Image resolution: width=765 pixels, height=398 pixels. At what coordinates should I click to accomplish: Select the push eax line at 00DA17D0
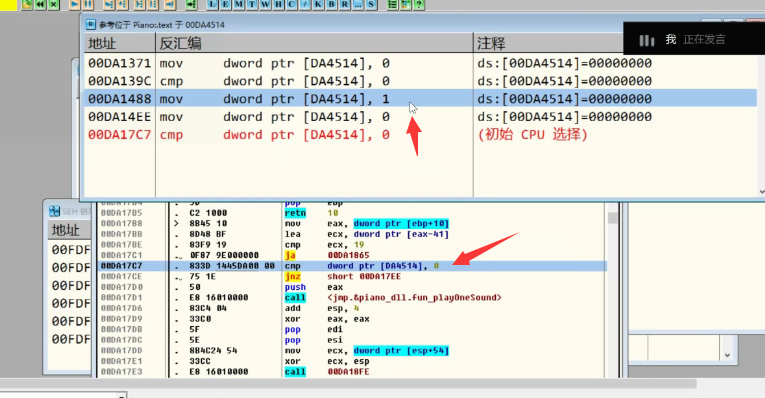[352, 287]
